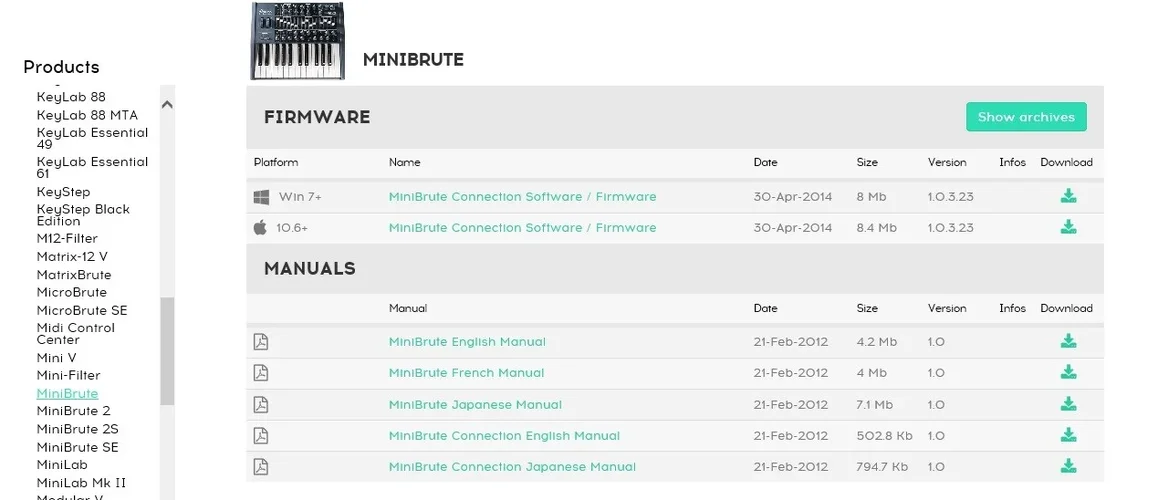1158x500 pixels.
Task: Open Win 7+ MiniBrute Connection Software link
Action: [x=522, y=196]
